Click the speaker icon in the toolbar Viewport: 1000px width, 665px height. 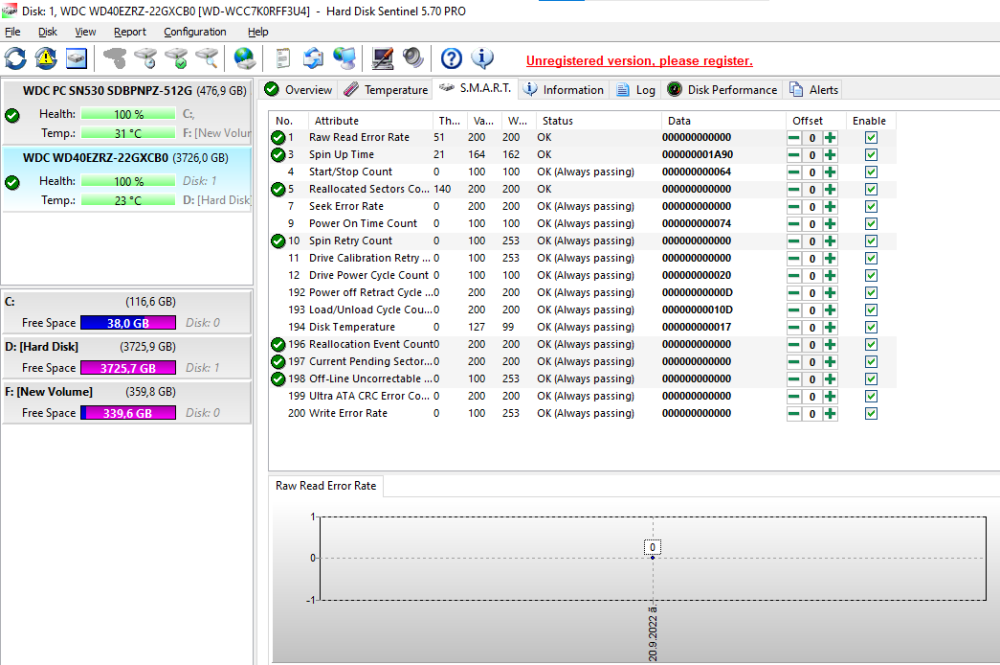point(412,58)
